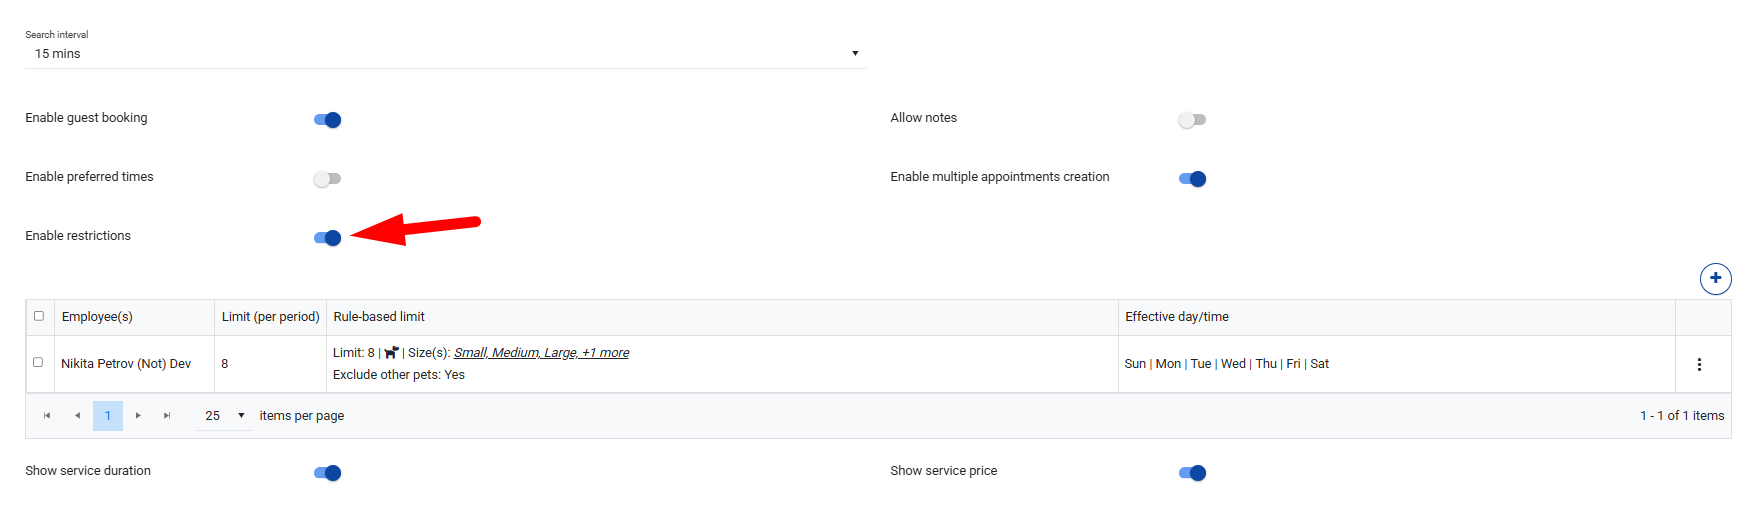Expand the items per page dropdown
Viewport: 1763px width, 522px height.
point(225,416)
